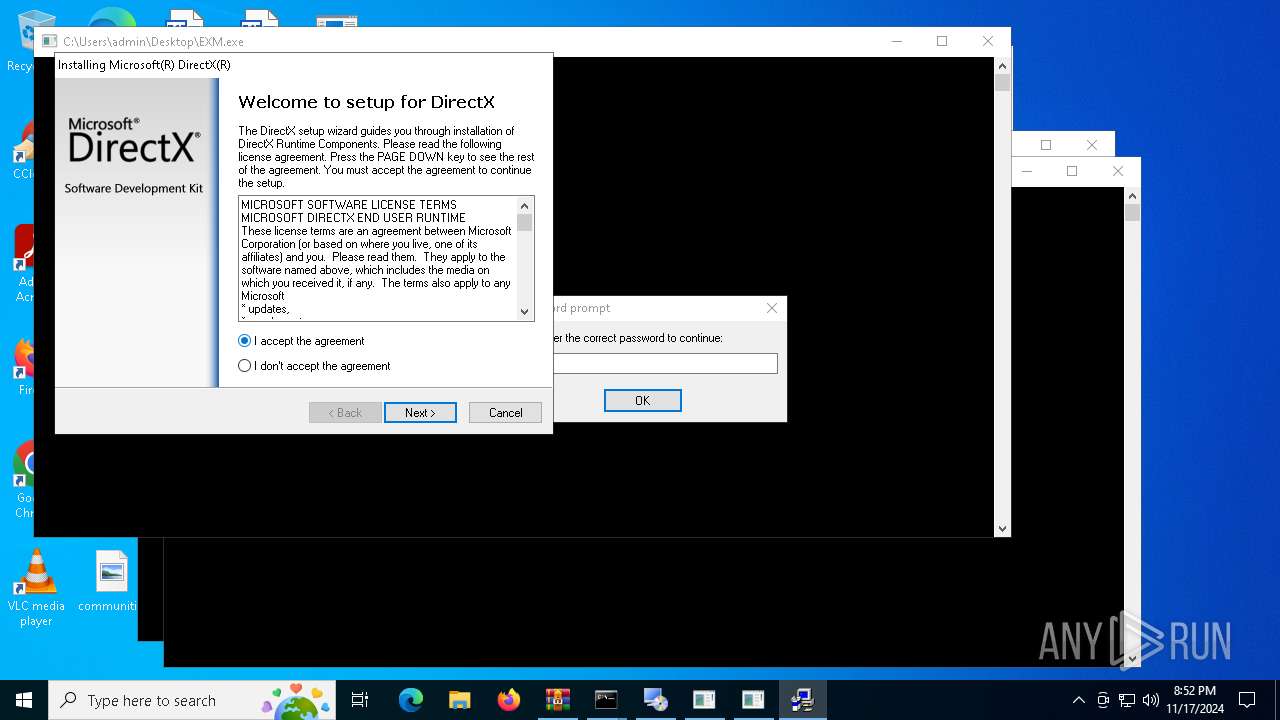Click the EXM.exe path in title bar
The image size is (1280, 720).
[153, 42]
